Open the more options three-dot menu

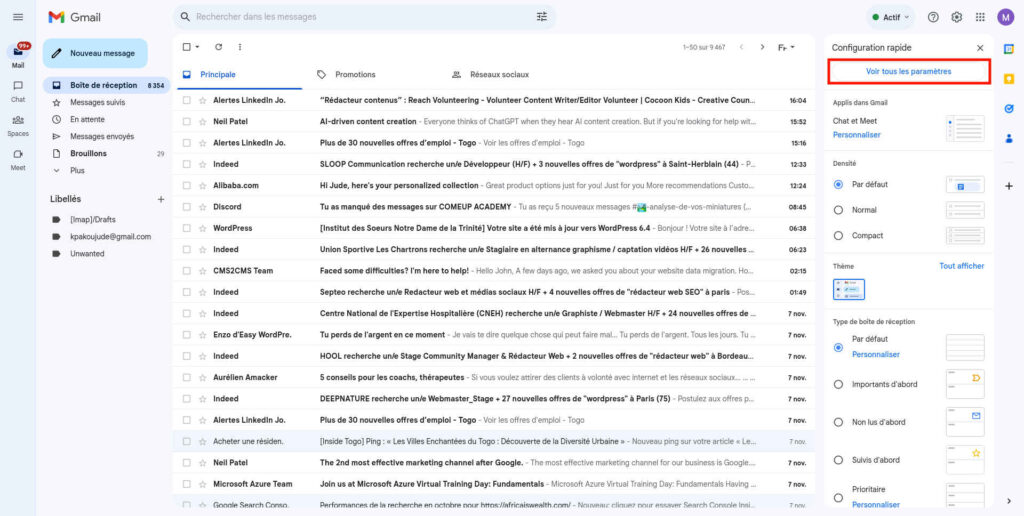point(240,47)
